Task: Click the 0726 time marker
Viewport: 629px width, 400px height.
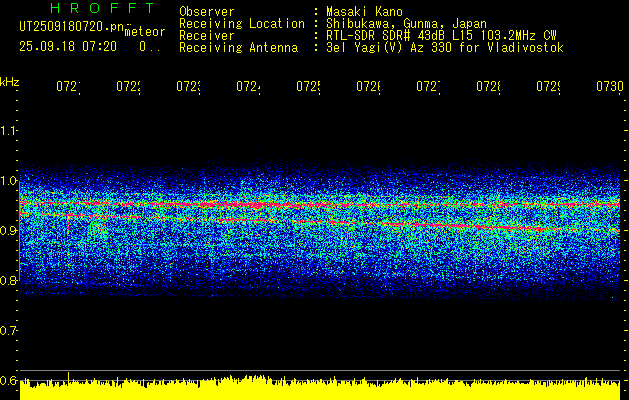Action: [368, 87]
